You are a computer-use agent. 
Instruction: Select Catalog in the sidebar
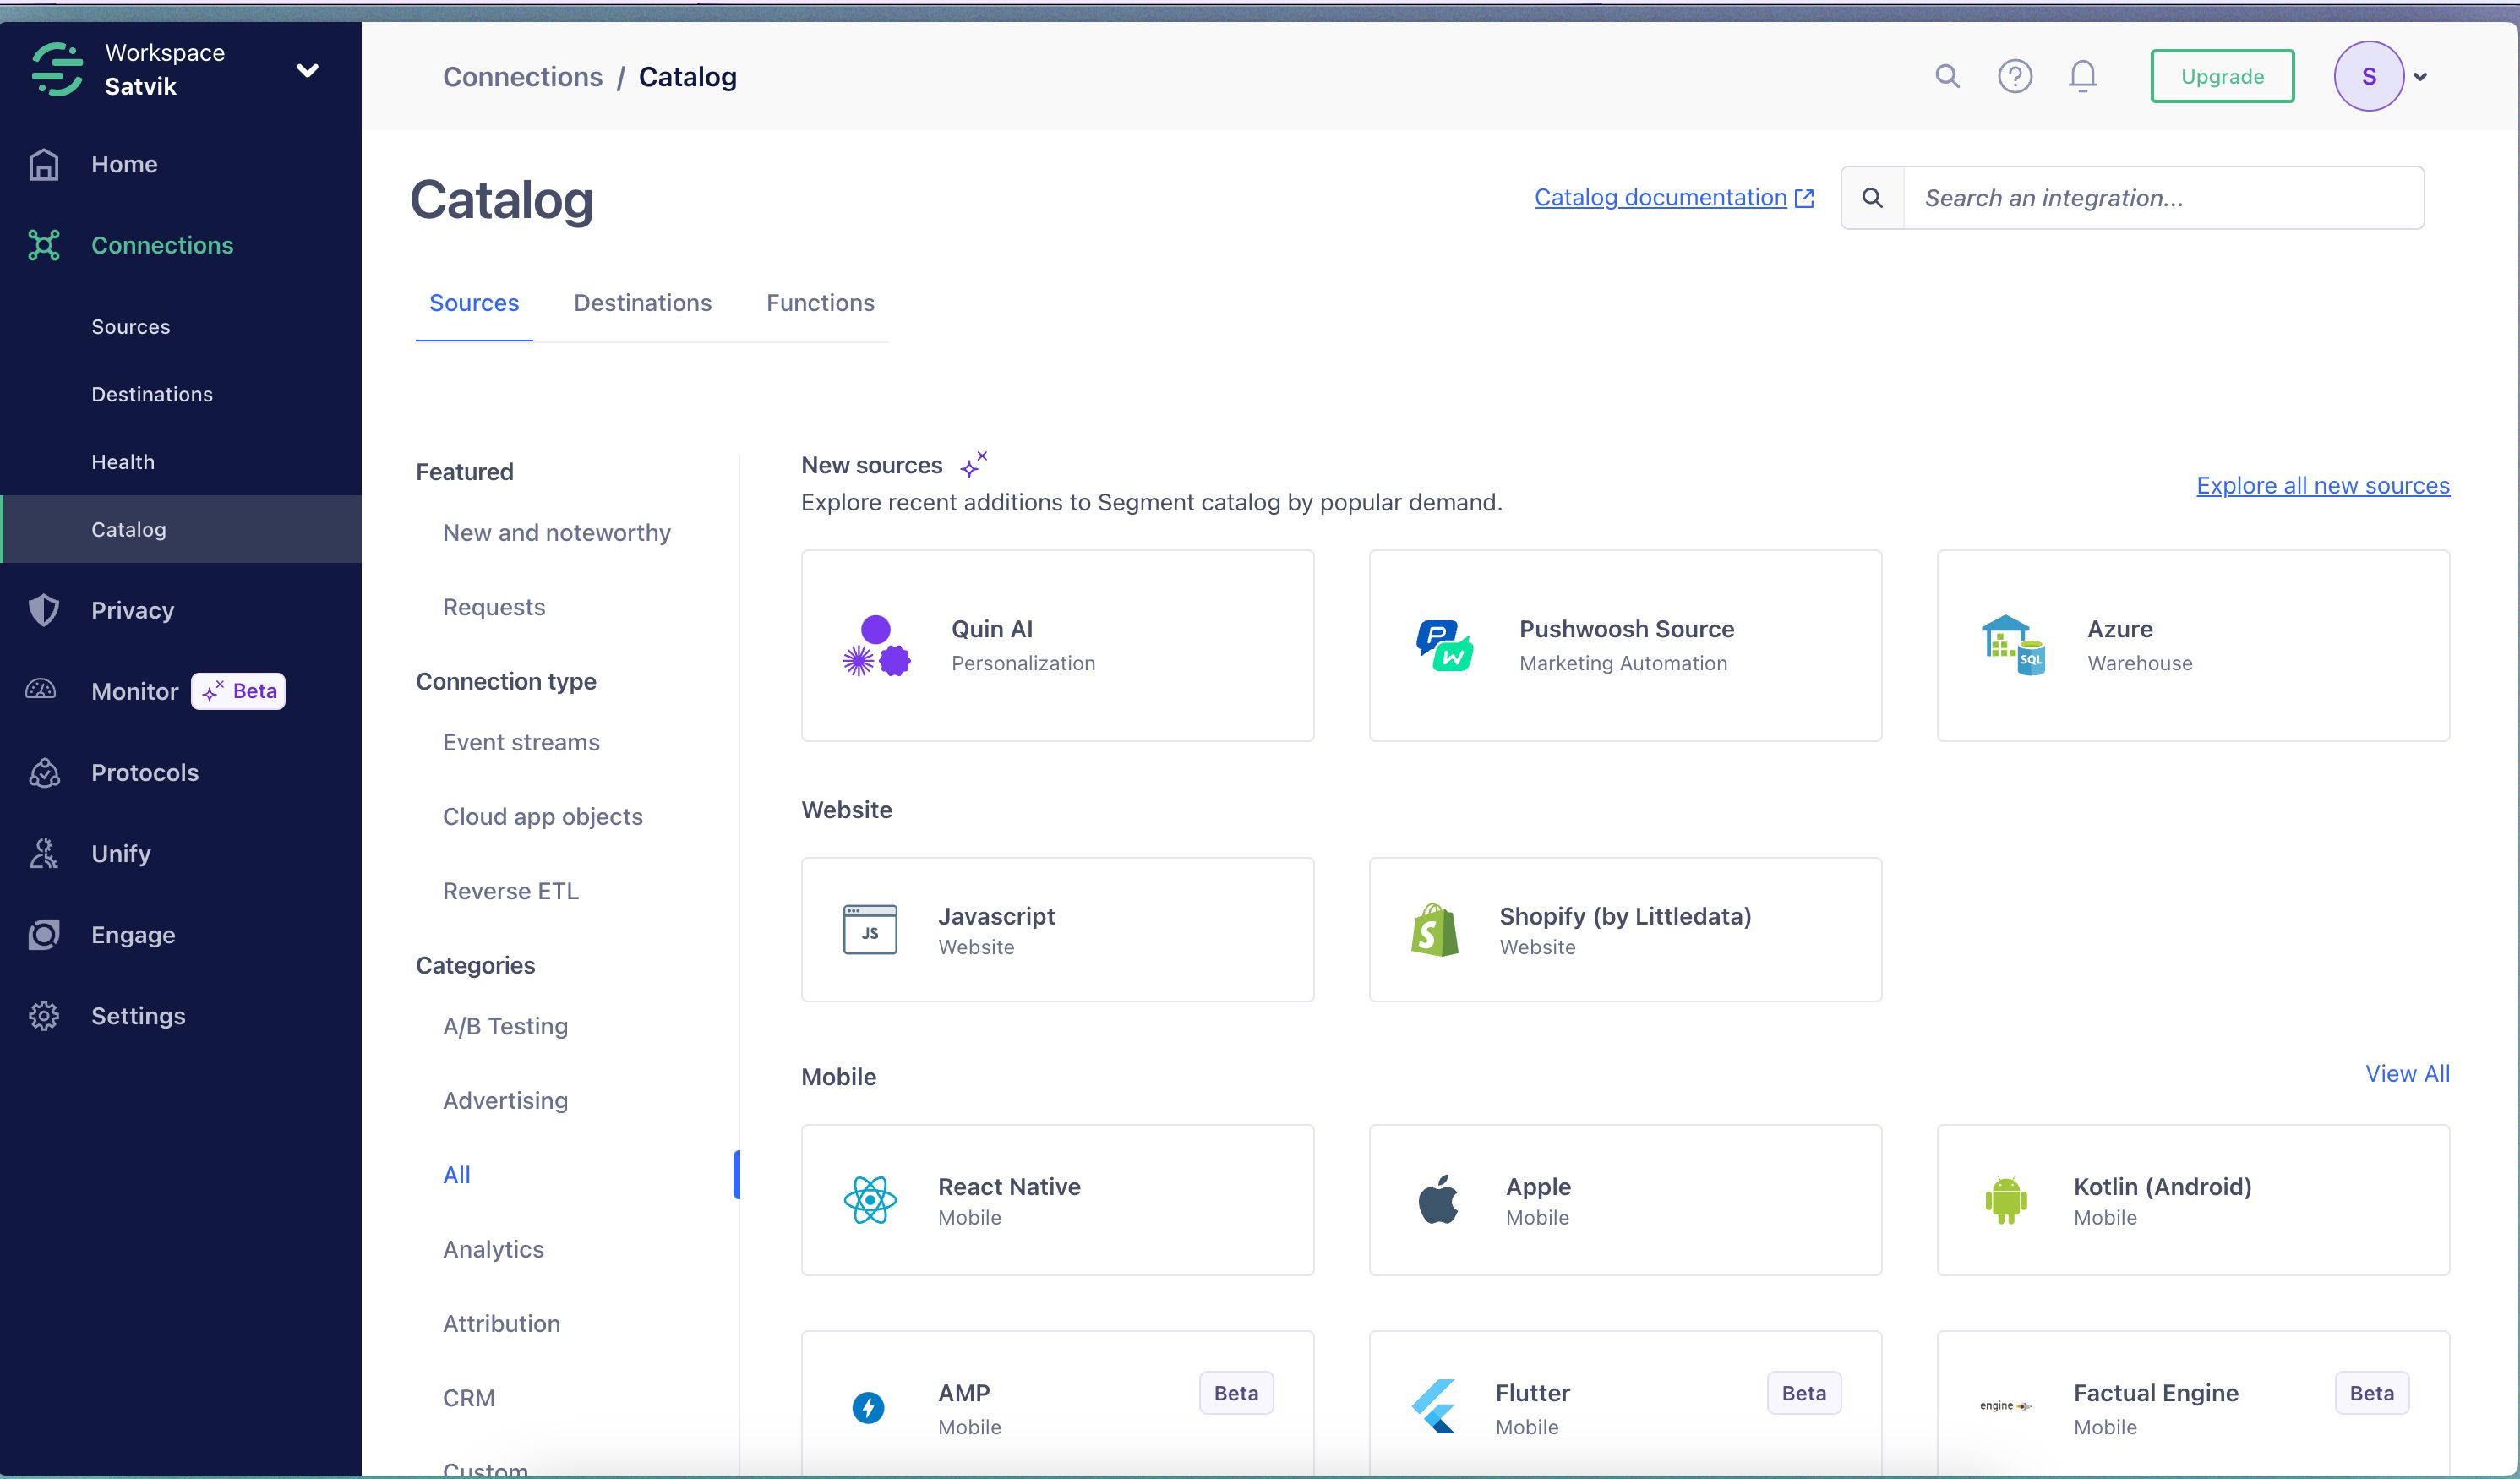181,529
